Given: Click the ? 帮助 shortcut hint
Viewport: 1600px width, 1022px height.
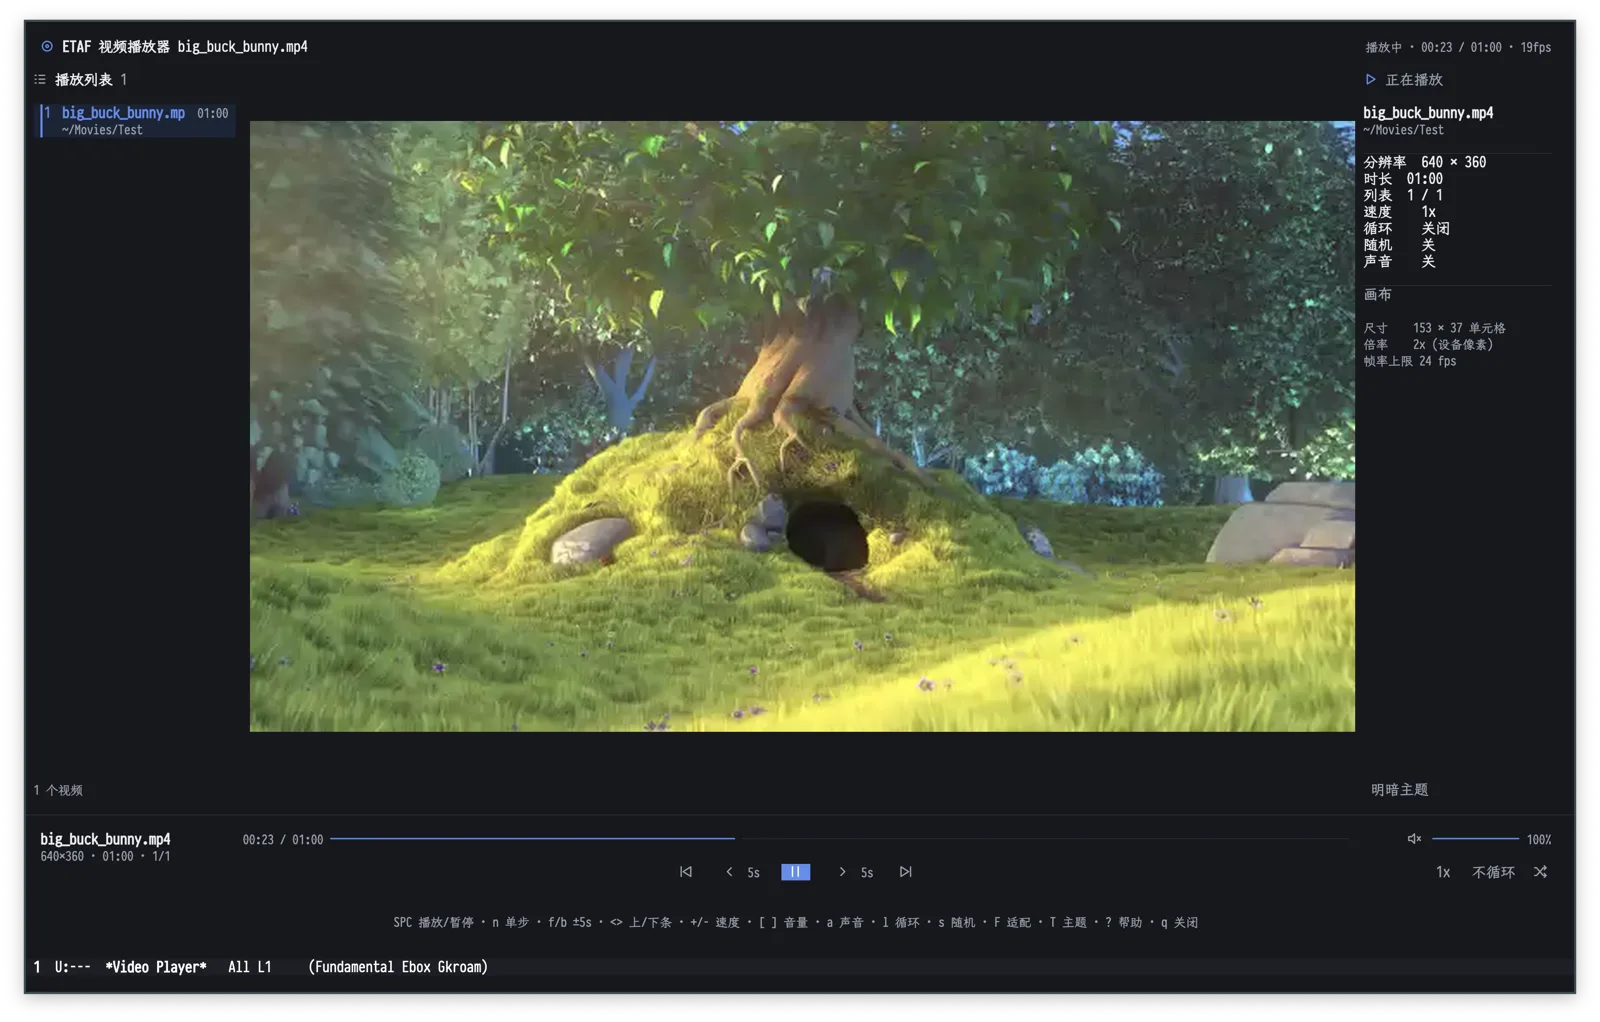Looking at the screenshot, I should [1124, 922].
